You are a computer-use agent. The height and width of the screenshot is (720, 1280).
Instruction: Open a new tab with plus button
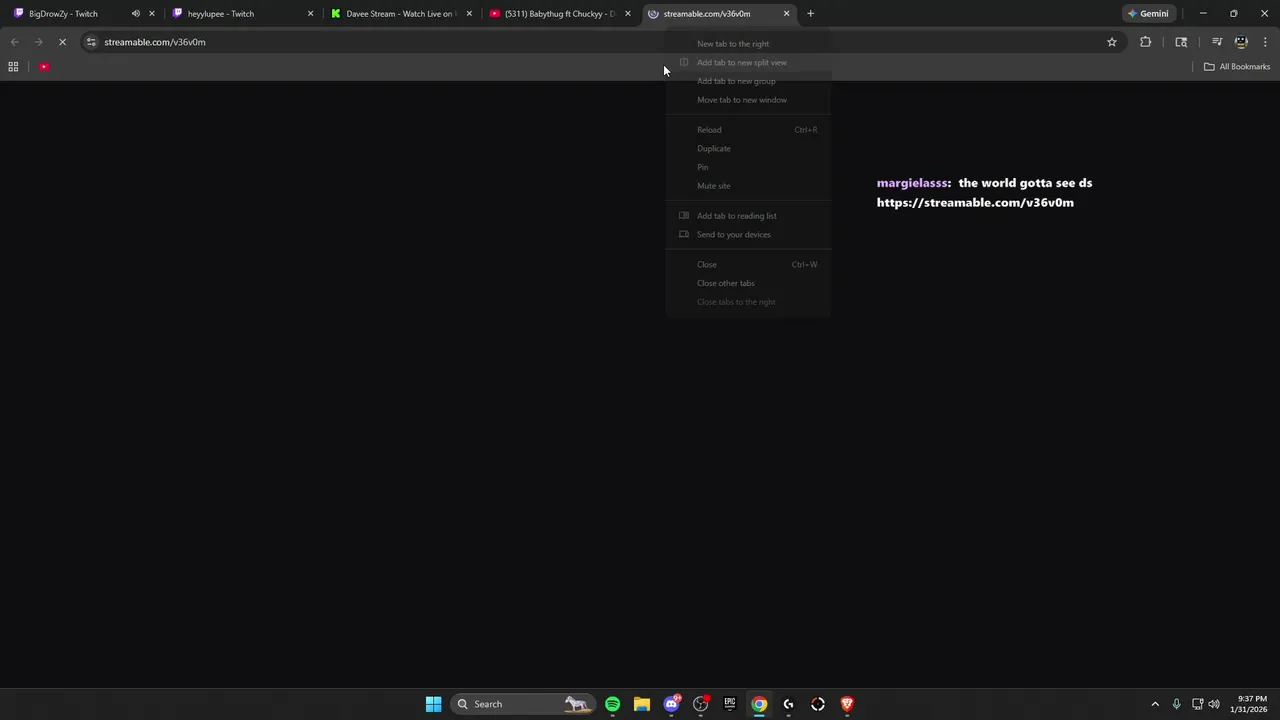coord(811,14)
